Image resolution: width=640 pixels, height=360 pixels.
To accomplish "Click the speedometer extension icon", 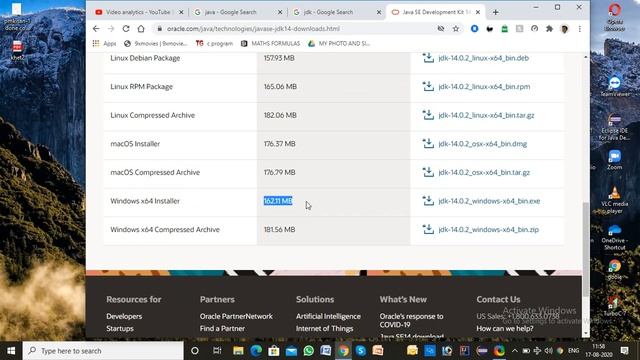I will coord(534,29).
